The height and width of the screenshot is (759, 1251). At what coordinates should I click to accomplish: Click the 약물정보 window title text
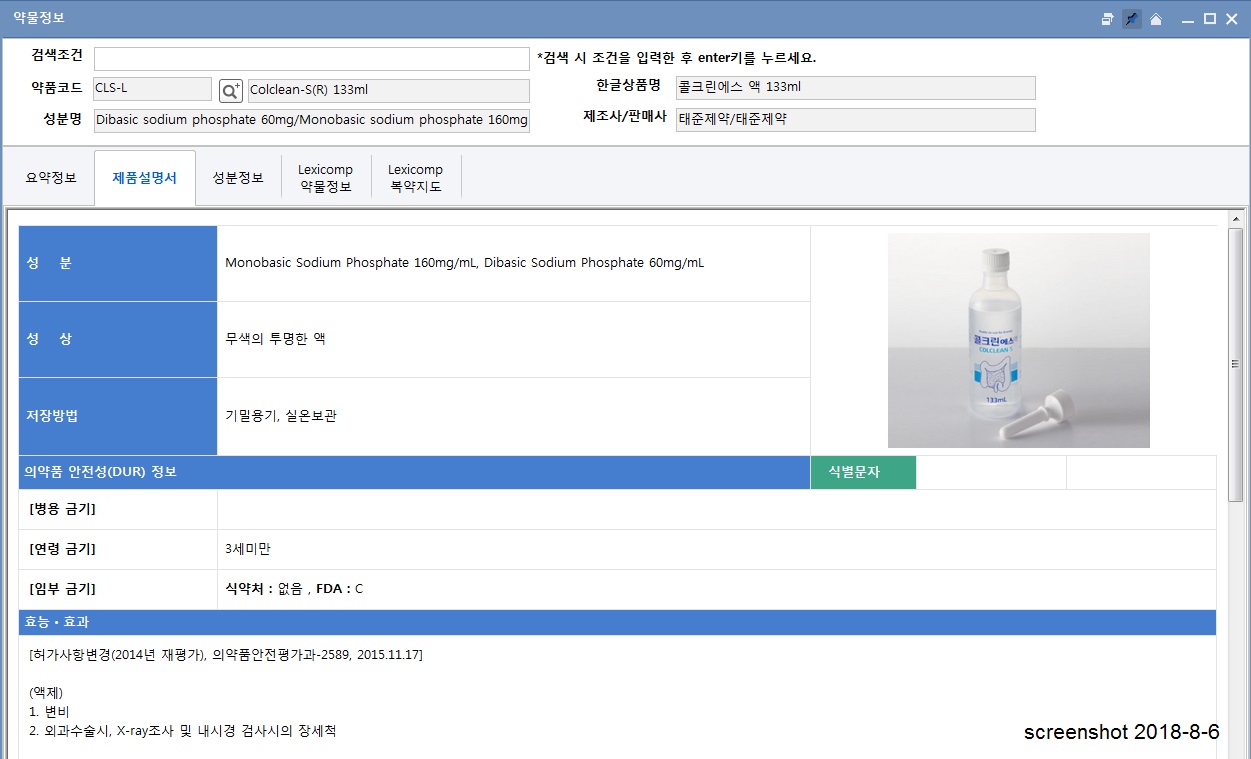point(39,19)
